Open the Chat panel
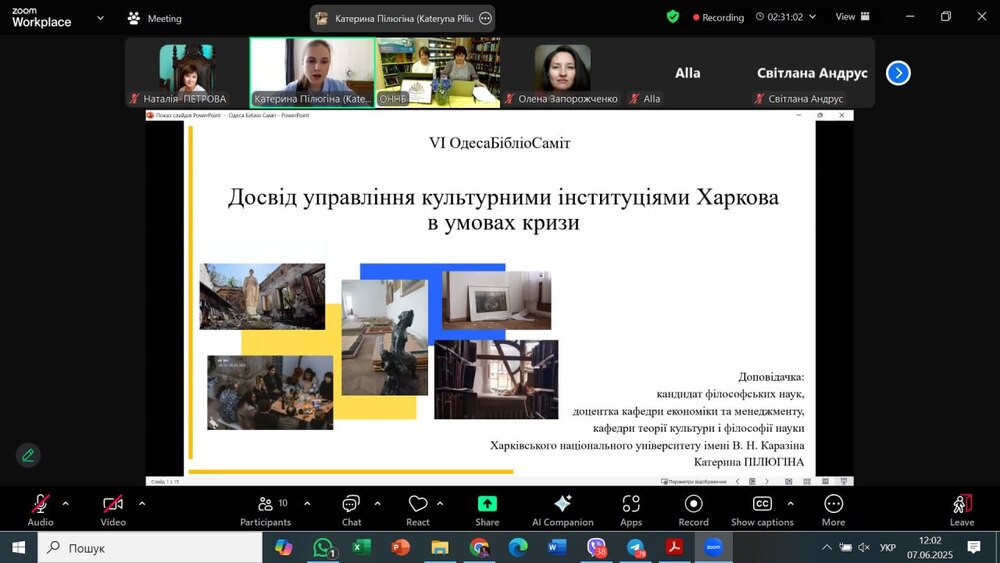 (351, 509)
